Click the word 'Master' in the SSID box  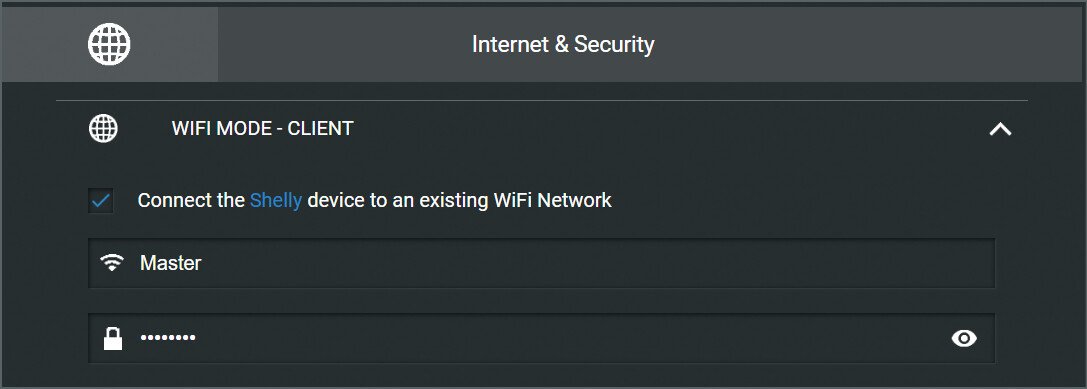click(171, 263)
